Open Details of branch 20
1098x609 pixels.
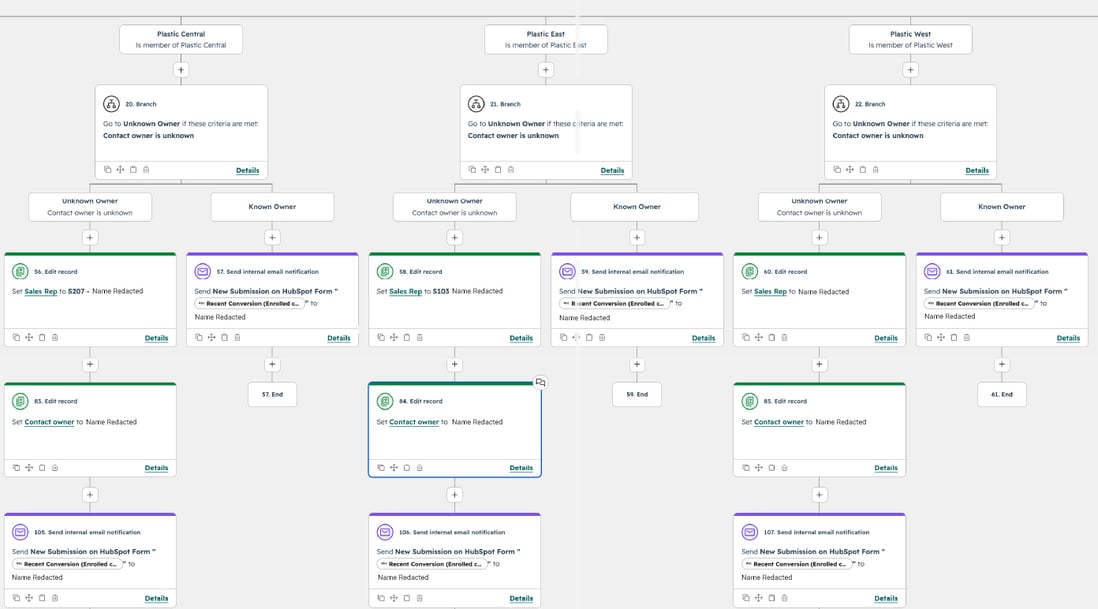(x=247, y=170)
